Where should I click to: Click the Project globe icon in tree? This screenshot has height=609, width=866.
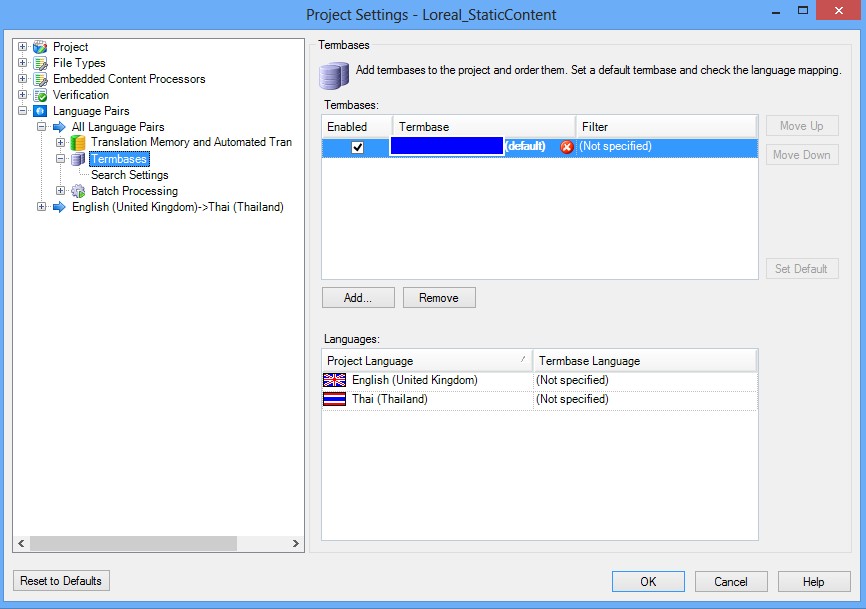[x=40, y=47]
